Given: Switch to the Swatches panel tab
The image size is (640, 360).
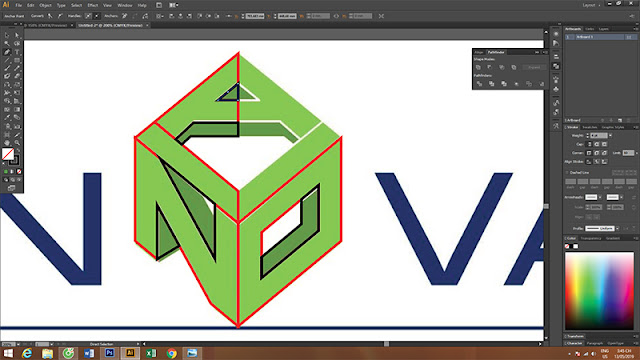Looking at the screenshot, I should pyautogui.click(x=589, y=127).
